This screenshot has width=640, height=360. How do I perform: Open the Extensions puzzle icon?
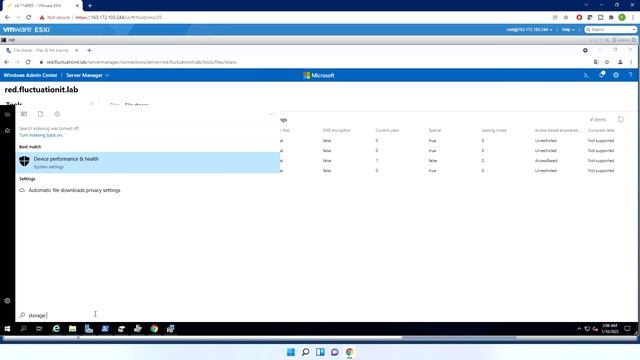click(611, 18)
